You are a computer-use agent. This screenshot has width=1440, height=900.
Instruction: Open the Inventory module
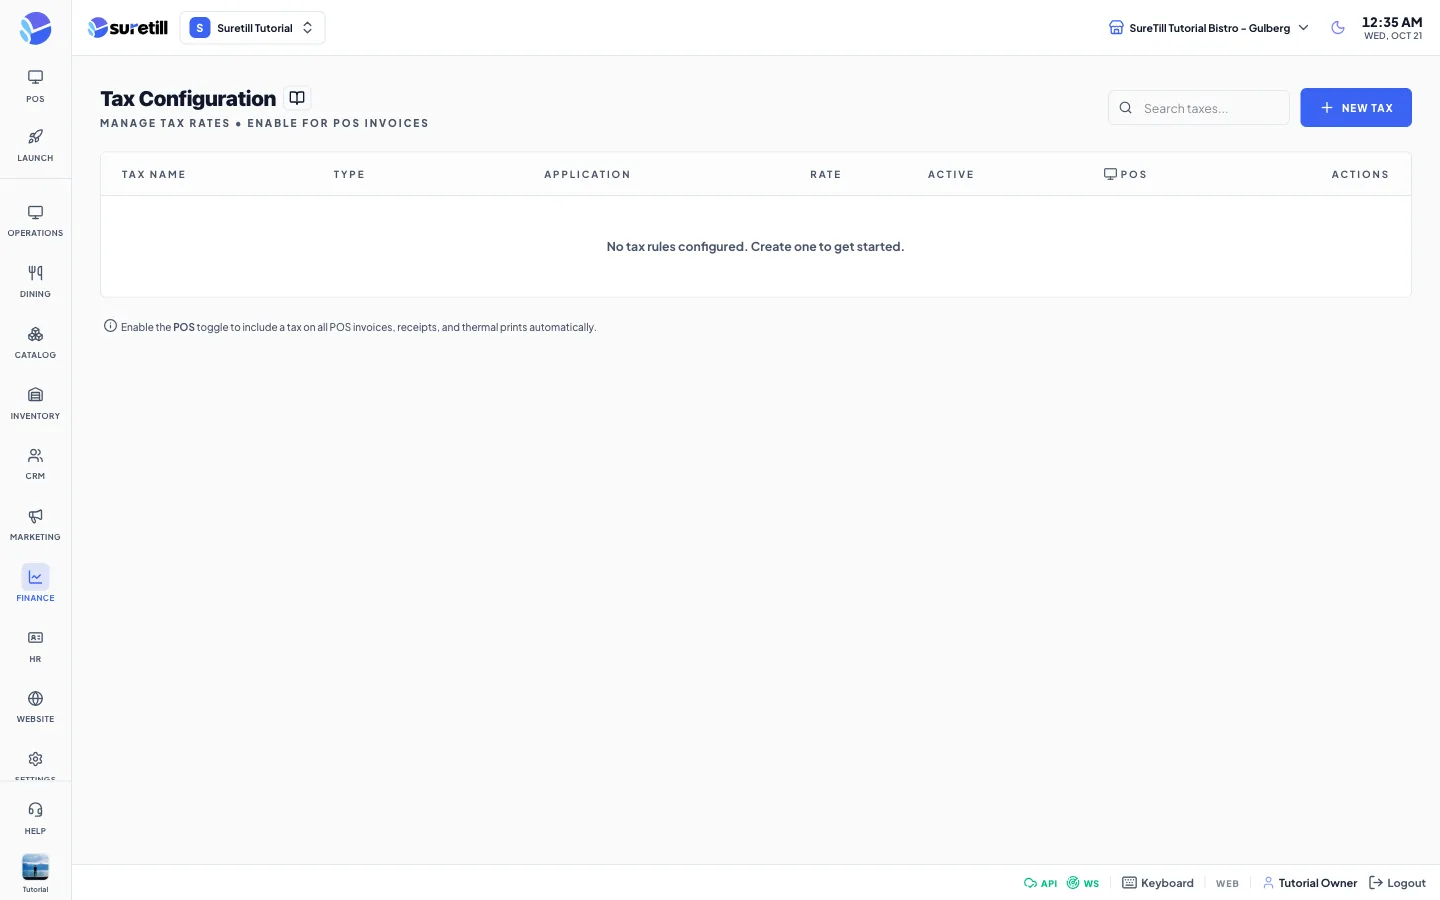point(35,404)
